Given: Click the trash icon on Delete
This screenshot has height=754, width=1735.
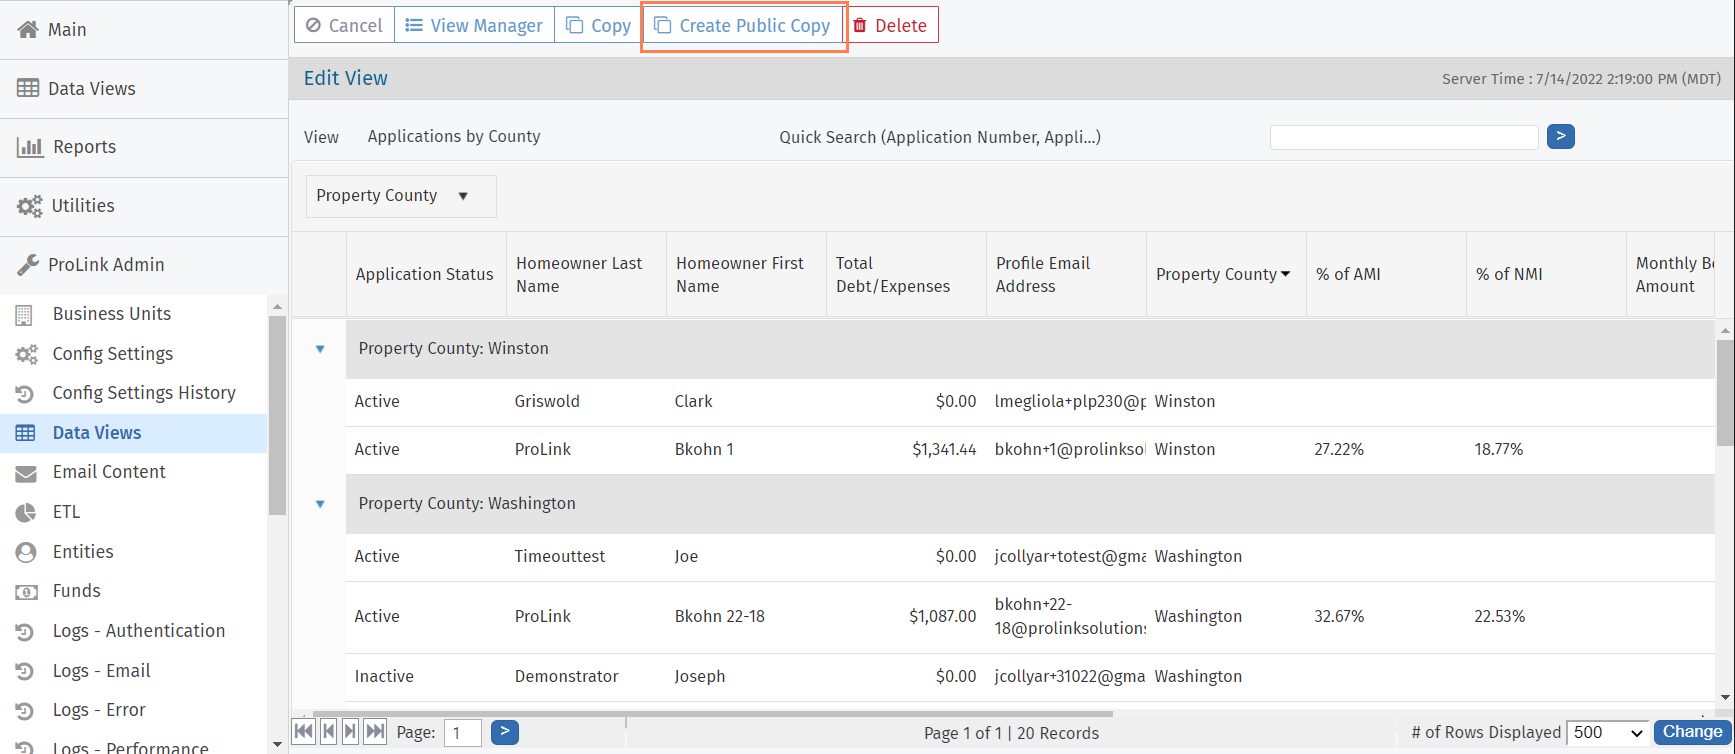Looking at the screenshot, I should (x=860, y=26).
